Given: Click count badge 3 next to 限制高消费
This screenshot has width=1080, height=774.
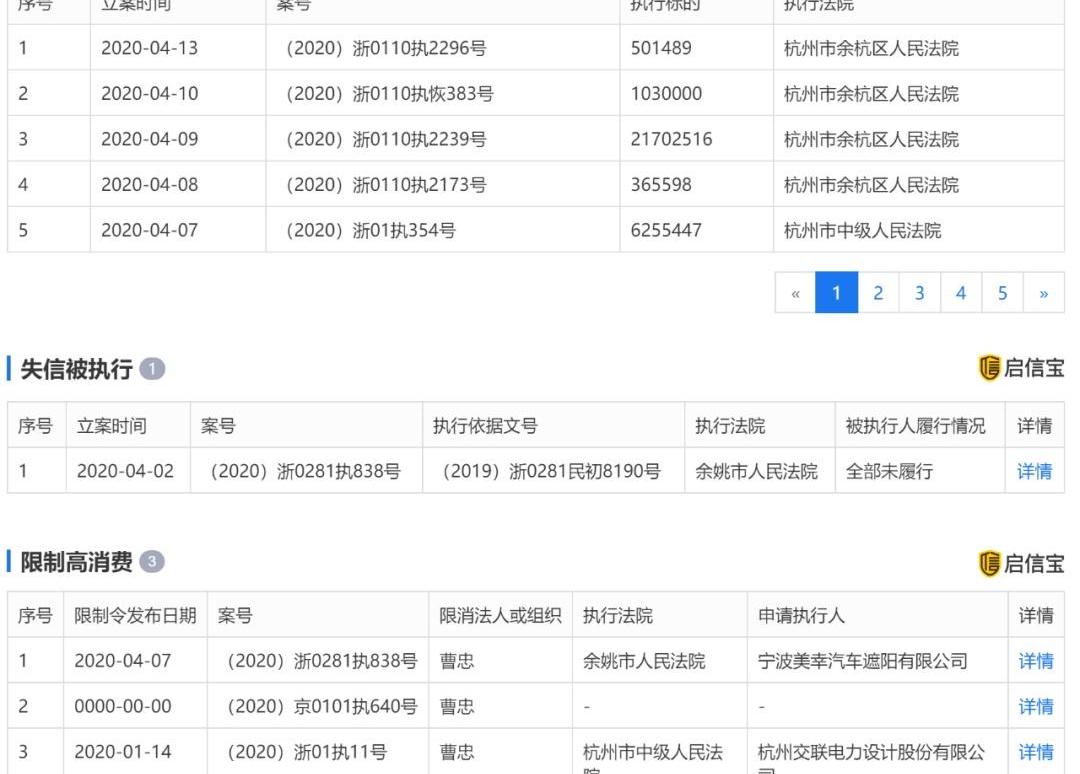Looking at the screenshot, I should (x=152, y=562).
